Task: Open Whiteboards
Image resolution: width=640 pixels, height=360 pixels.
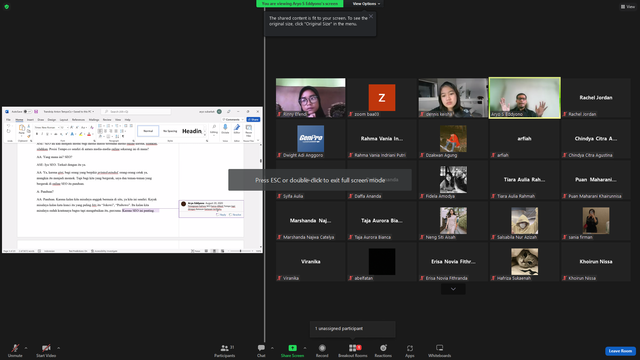Action: 440,351
